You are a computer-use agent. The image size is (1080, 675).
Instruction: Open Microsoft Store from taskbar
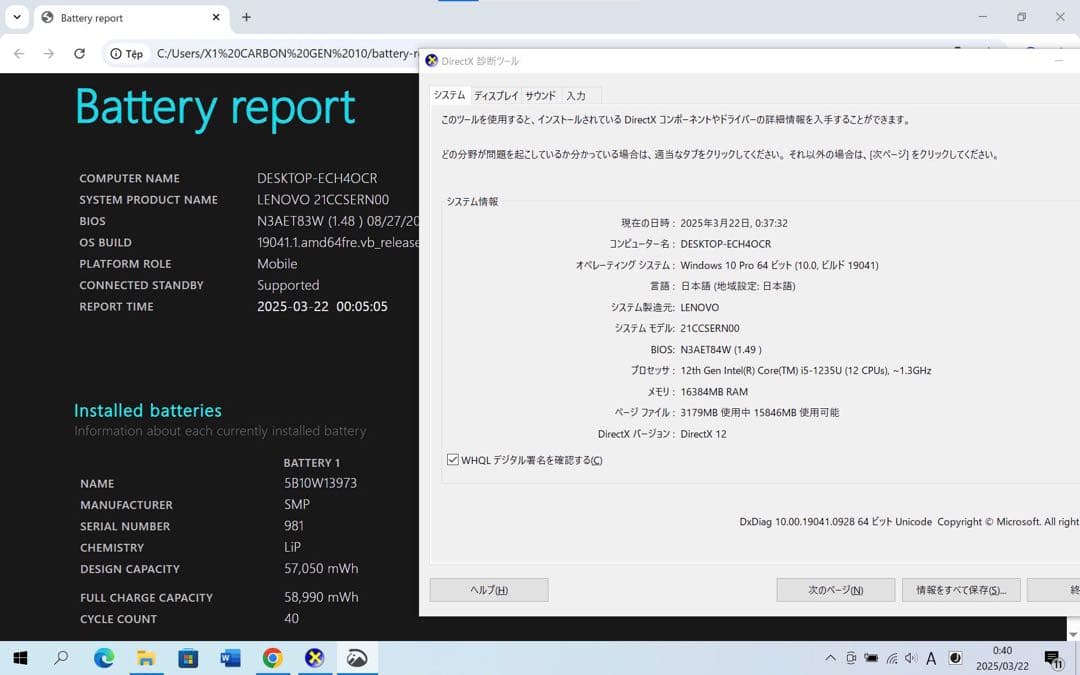point(188,658)
